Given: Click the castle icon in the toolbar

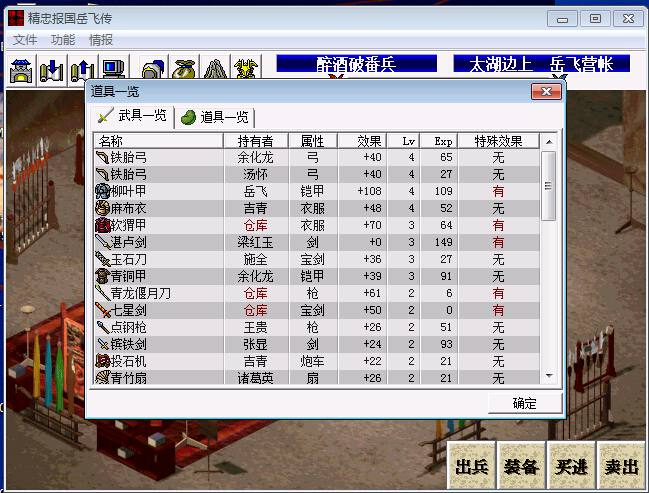Looking at the screenshot, I should point(22,70).
